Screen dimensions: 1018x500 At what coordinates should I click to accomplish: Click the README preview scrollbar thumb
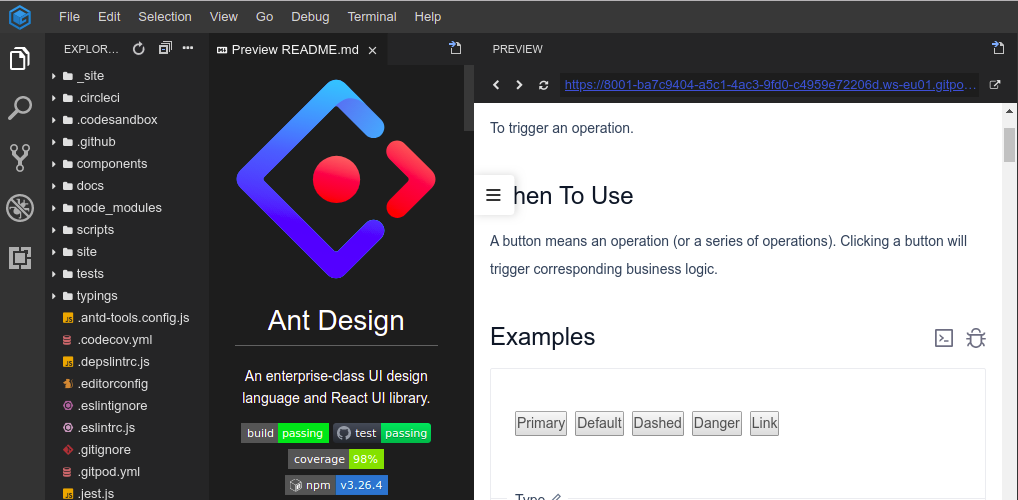469,97
